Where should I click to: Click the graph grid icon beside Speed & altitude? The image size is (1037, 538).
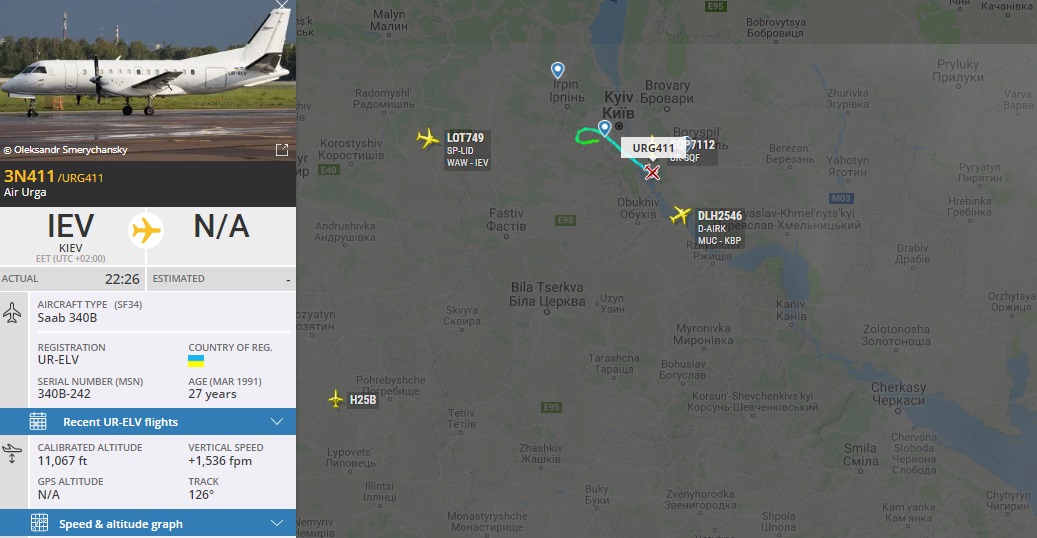click(x=39, y=523)
